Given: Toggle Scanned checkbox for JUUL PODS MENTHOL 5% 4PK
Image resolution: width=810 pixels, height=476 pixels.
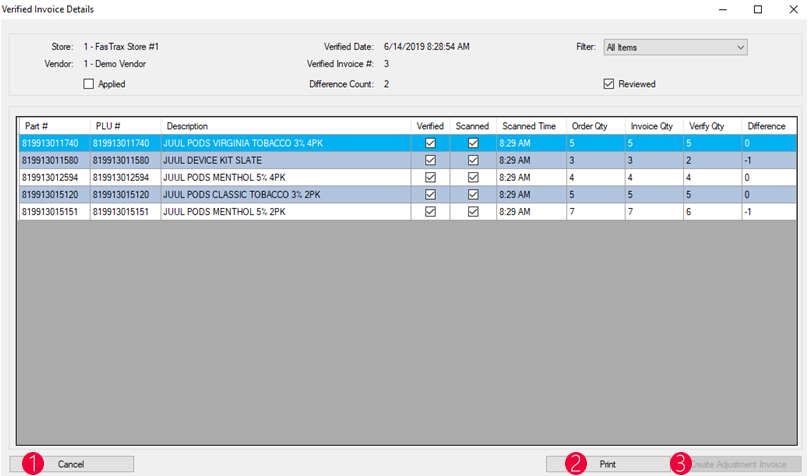Looking at the screenshot, I should 473,177.
